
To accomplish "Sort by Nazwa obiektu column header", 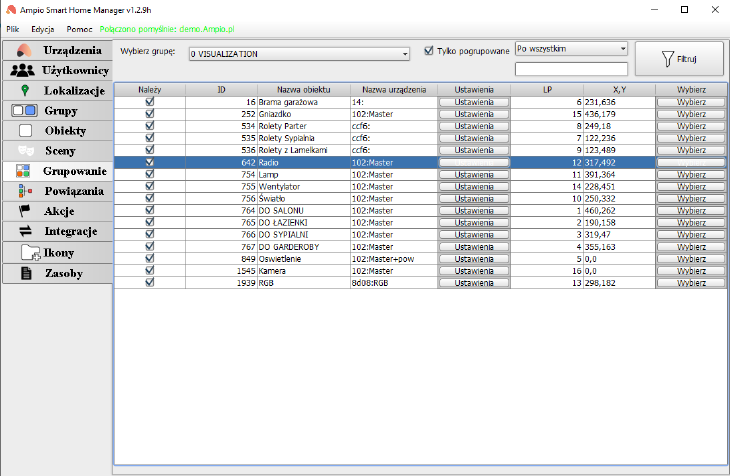I will pos(304,89).
